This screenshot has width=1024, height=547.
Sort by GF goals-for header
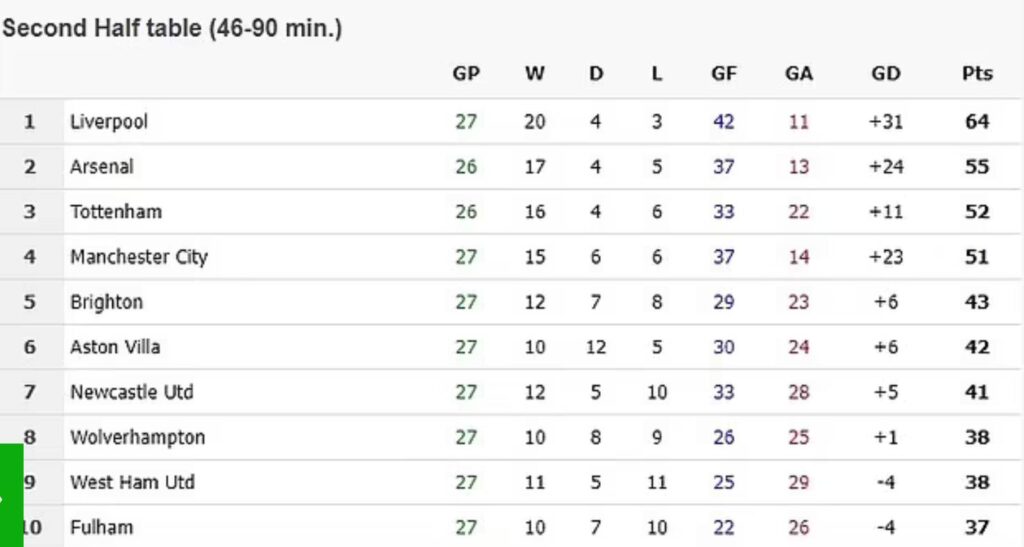(724, 74)
